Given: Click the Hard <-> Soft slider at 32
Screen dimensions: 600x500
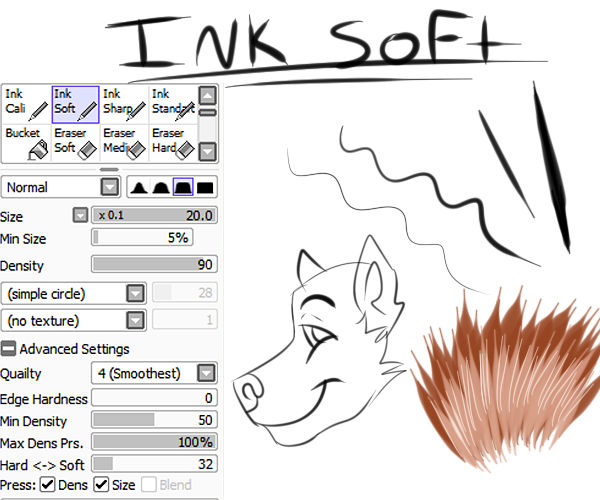Looking at the screenshot, I should pyautogui.click(x=154, y=464).
